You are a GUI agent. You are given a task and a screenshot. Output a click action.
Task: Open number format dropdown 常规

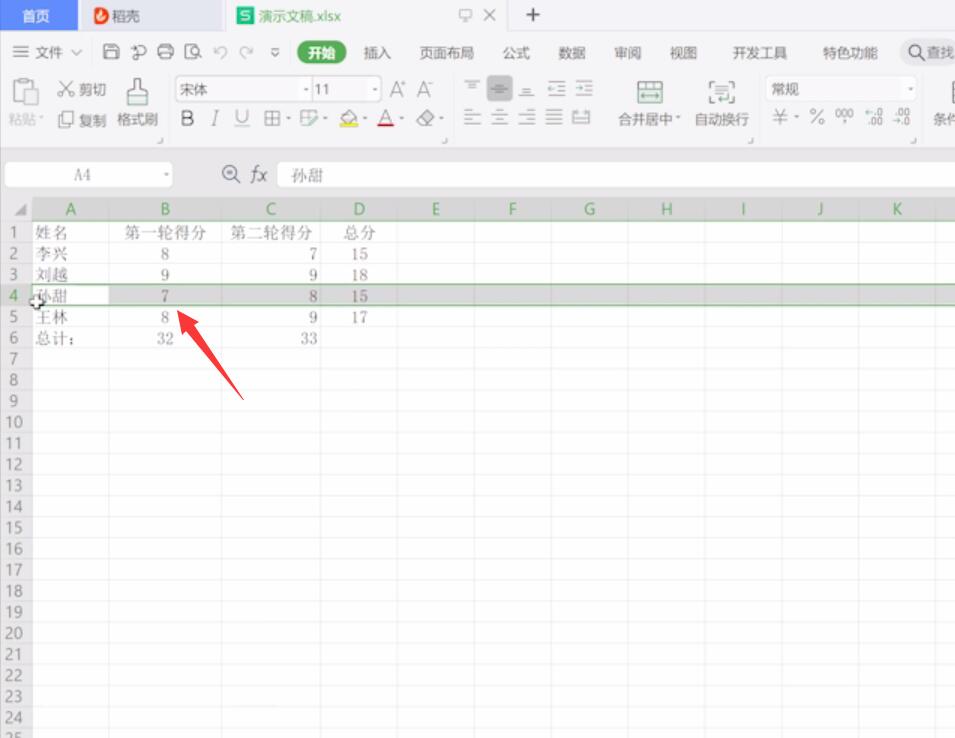(x=911, y=89)
